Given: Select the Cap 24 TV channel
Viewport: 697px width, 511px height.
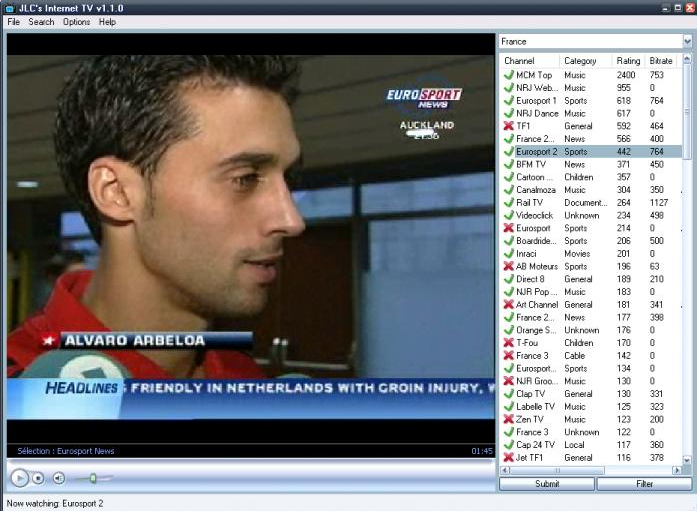Looking at the screenshot, I should tap(591, 445).
